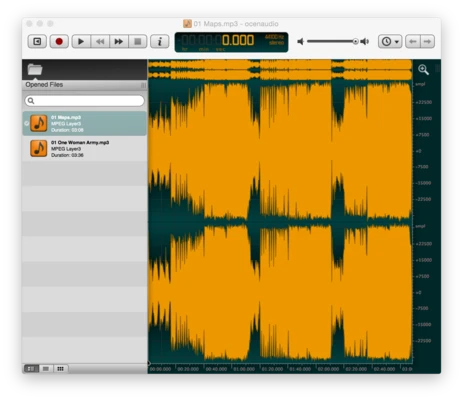This screenshot has width=463, height=400.
Task: Click the 02:00.000 mark on time ruler
Action: pyautogui.click(x=328, y=369)
